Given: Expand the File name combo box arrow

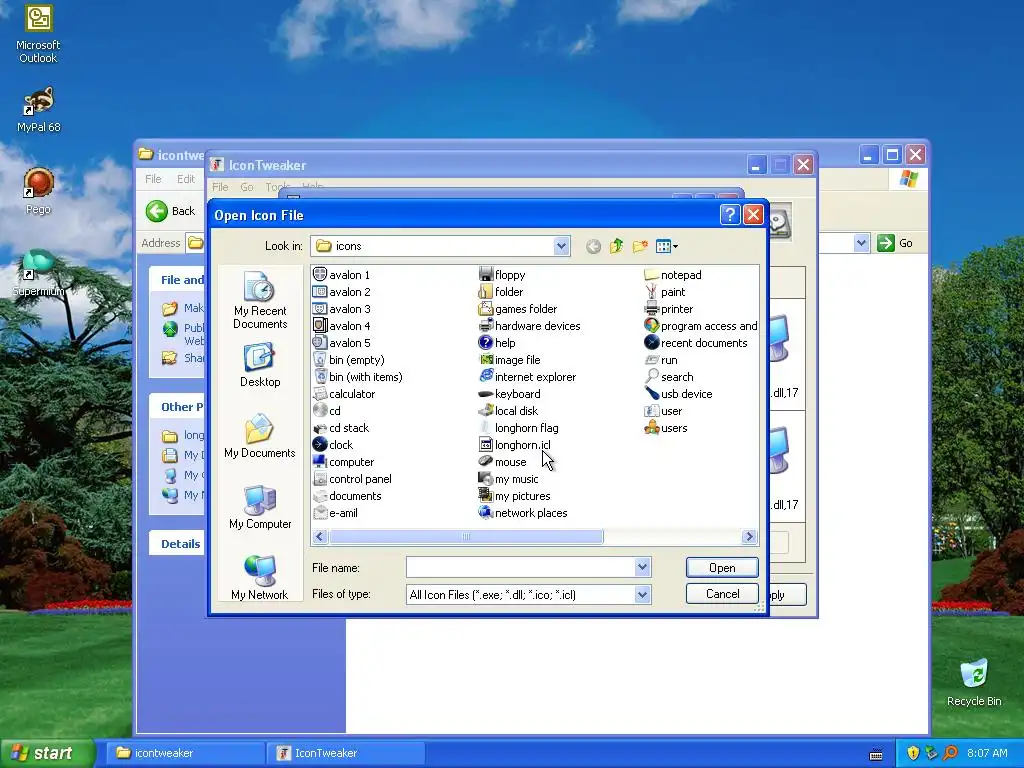Looking at the screenshot, I should pyautogui.click(x=643, y=567).
